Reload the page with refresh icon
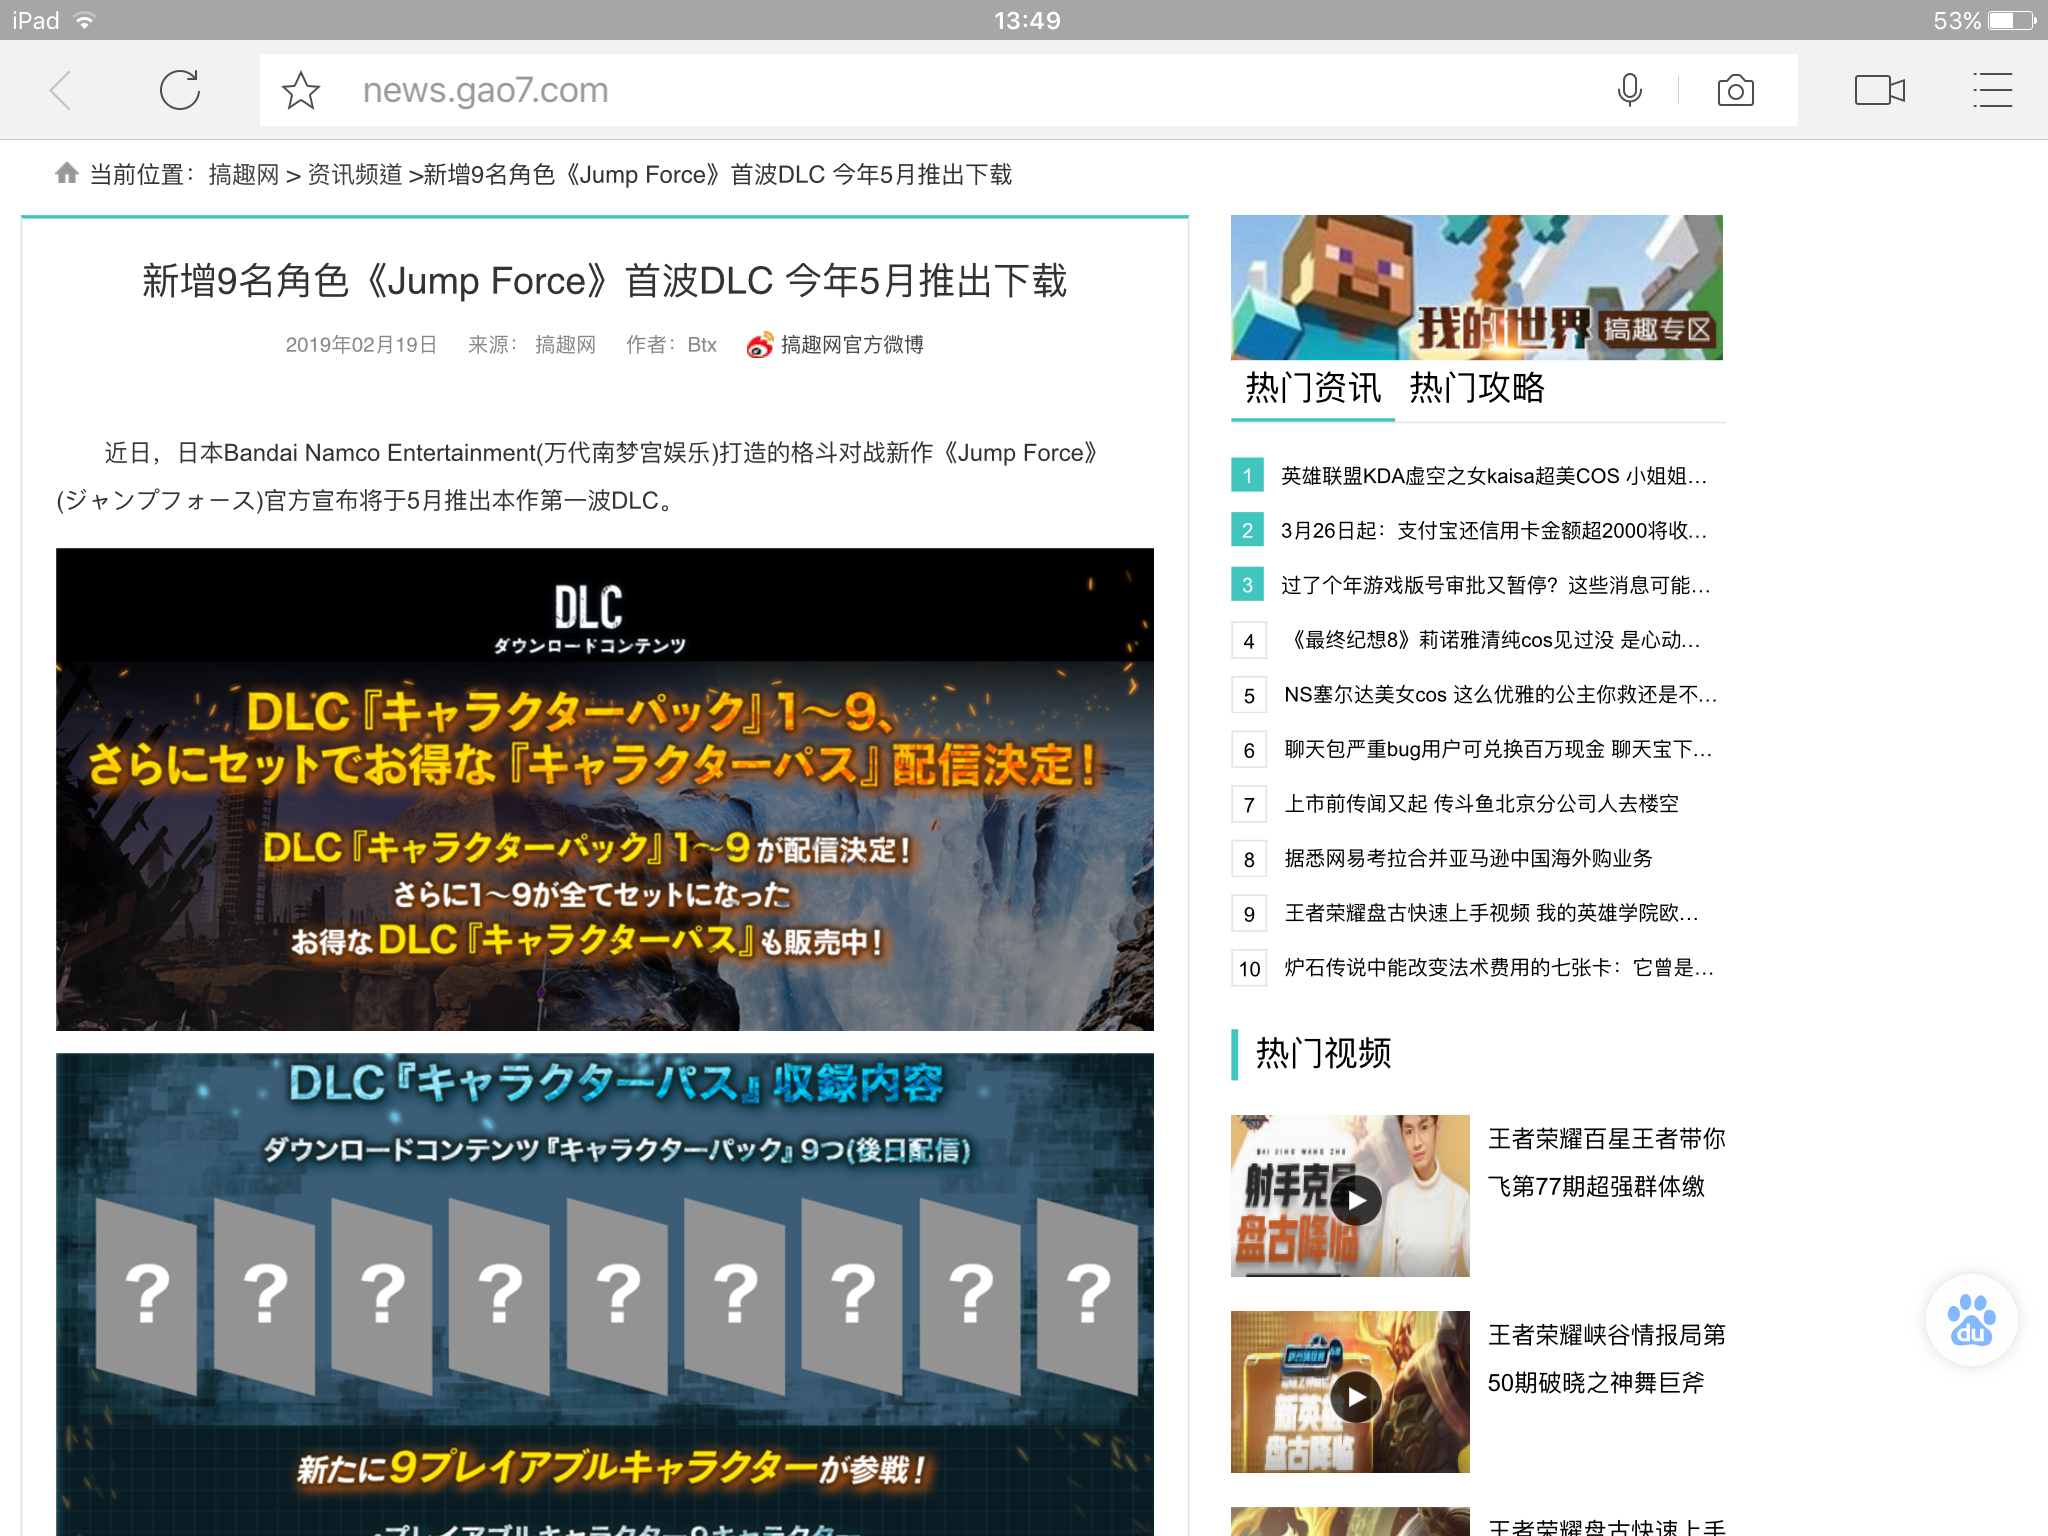The height and width of the screenshot is (1536, 2048). [180, 90]
